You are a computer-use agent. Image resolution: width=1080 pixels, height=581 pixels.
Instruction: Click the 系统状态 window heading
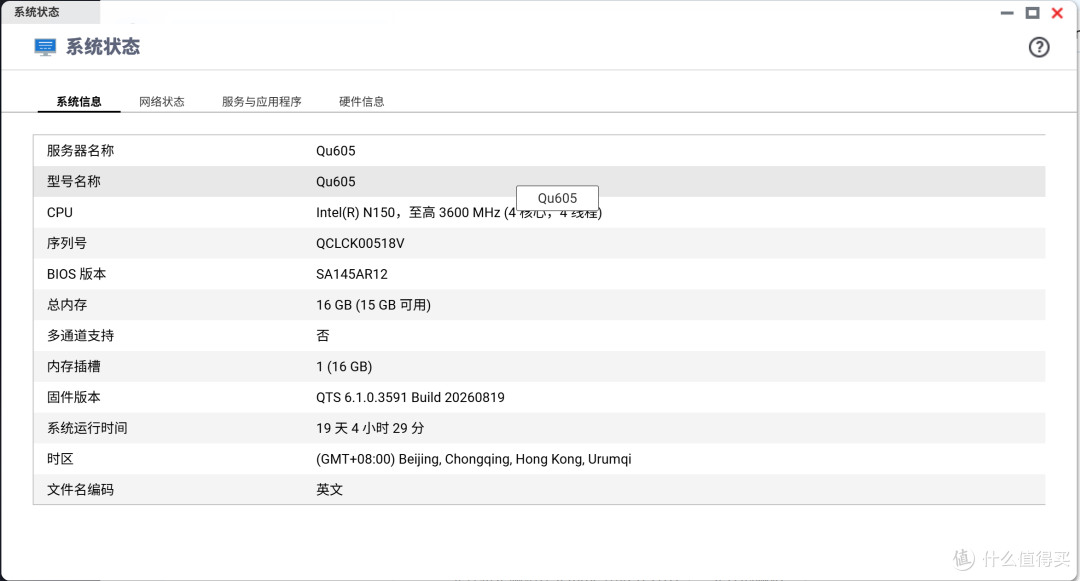tap(103, 47)
